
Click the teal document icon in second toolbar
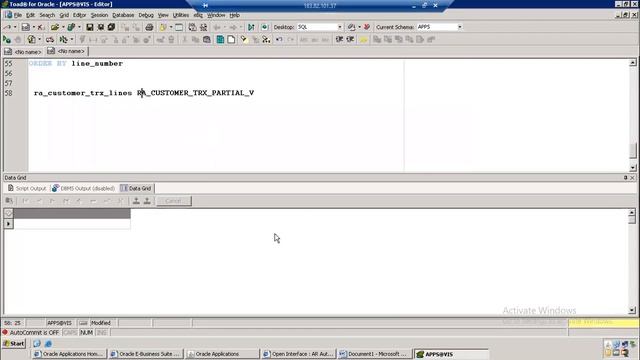click(220, 40)
